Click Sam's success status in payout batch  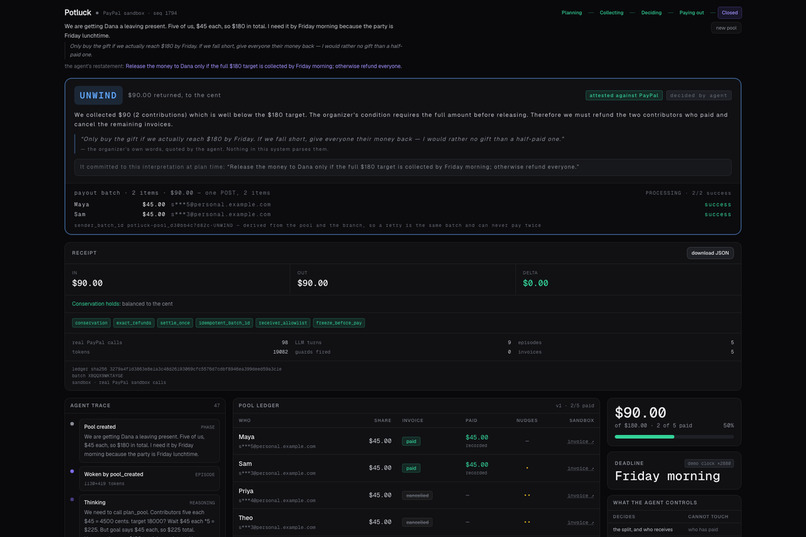click(x=718, y=214)
